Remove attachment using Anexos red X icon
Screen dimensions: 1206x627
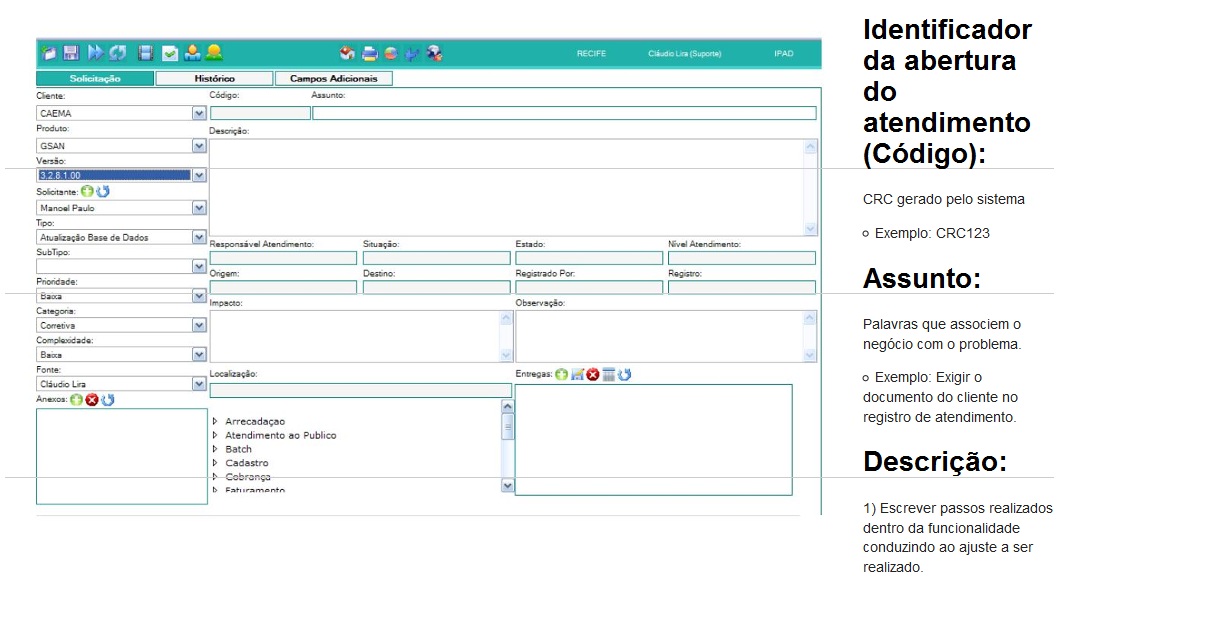pos(92,400)
